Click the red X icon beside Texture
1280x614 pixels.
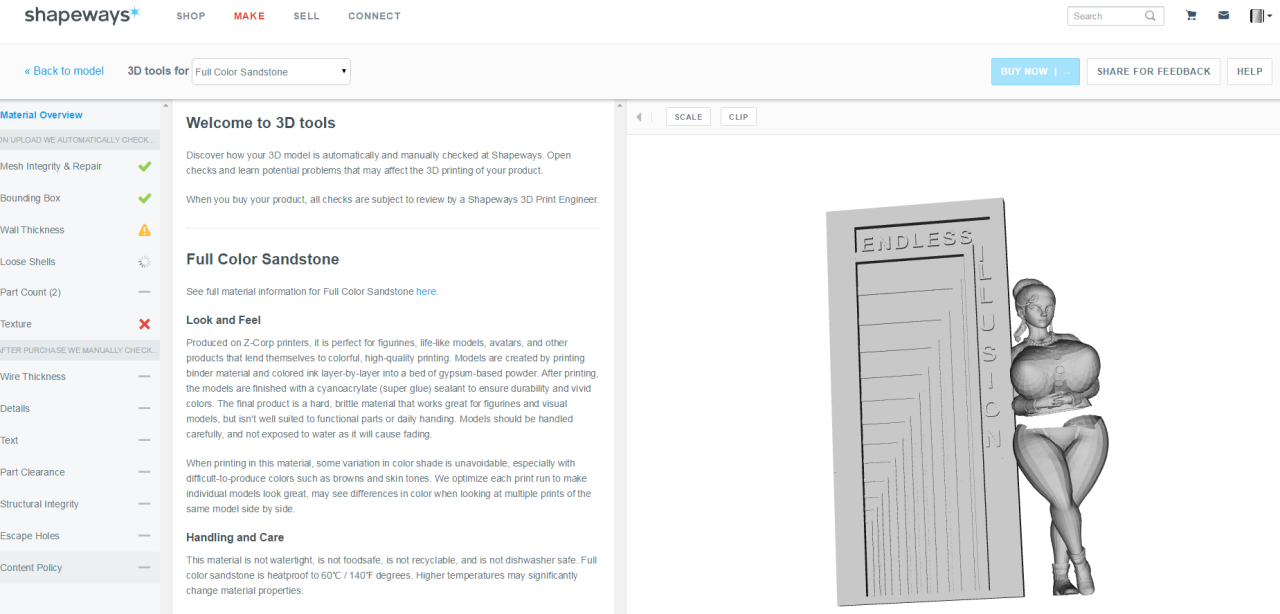144,324
